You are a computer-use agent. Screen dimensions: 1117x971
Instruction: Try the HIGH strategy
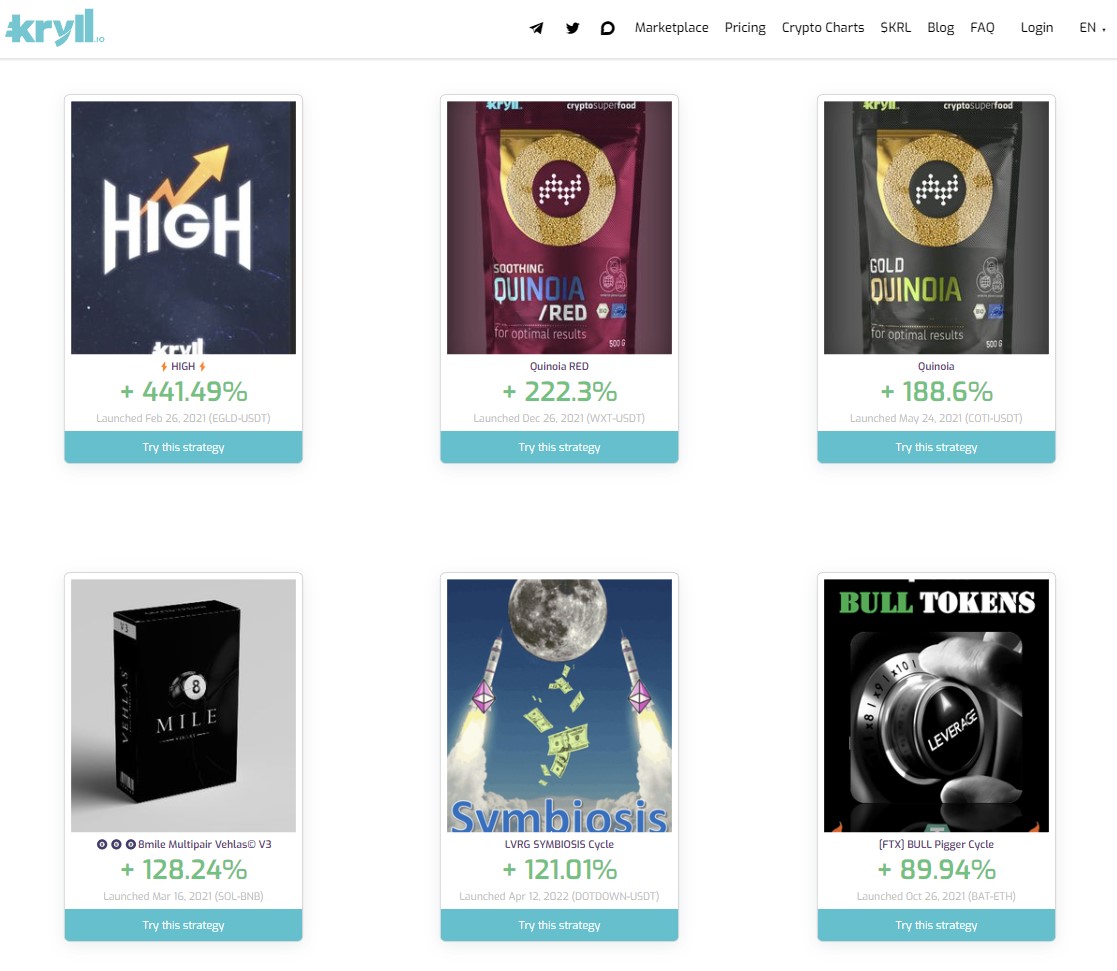click(x=183, y=447)
